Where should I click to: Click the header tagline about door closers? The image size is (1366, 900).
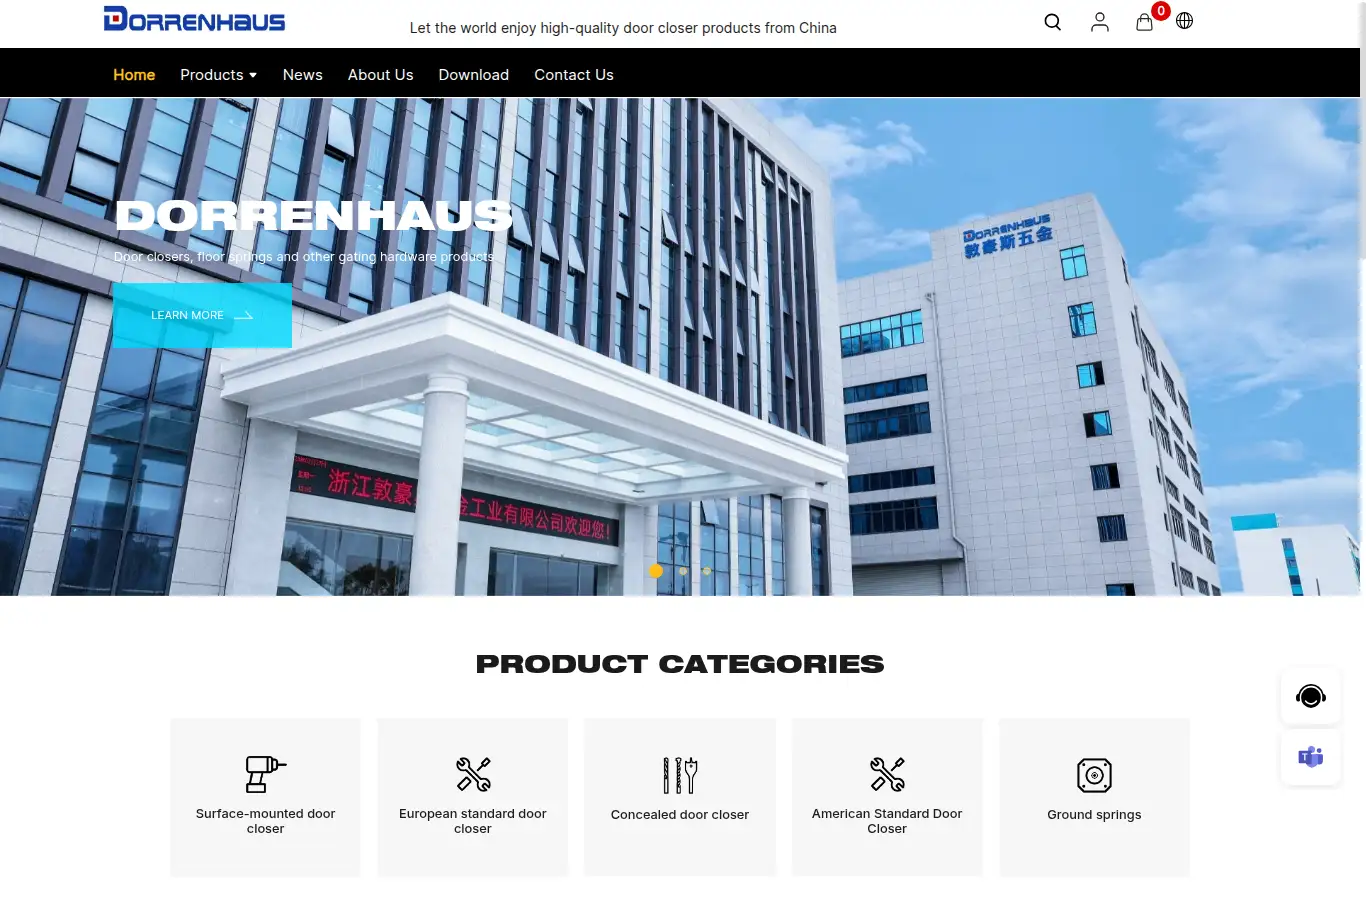623,28
